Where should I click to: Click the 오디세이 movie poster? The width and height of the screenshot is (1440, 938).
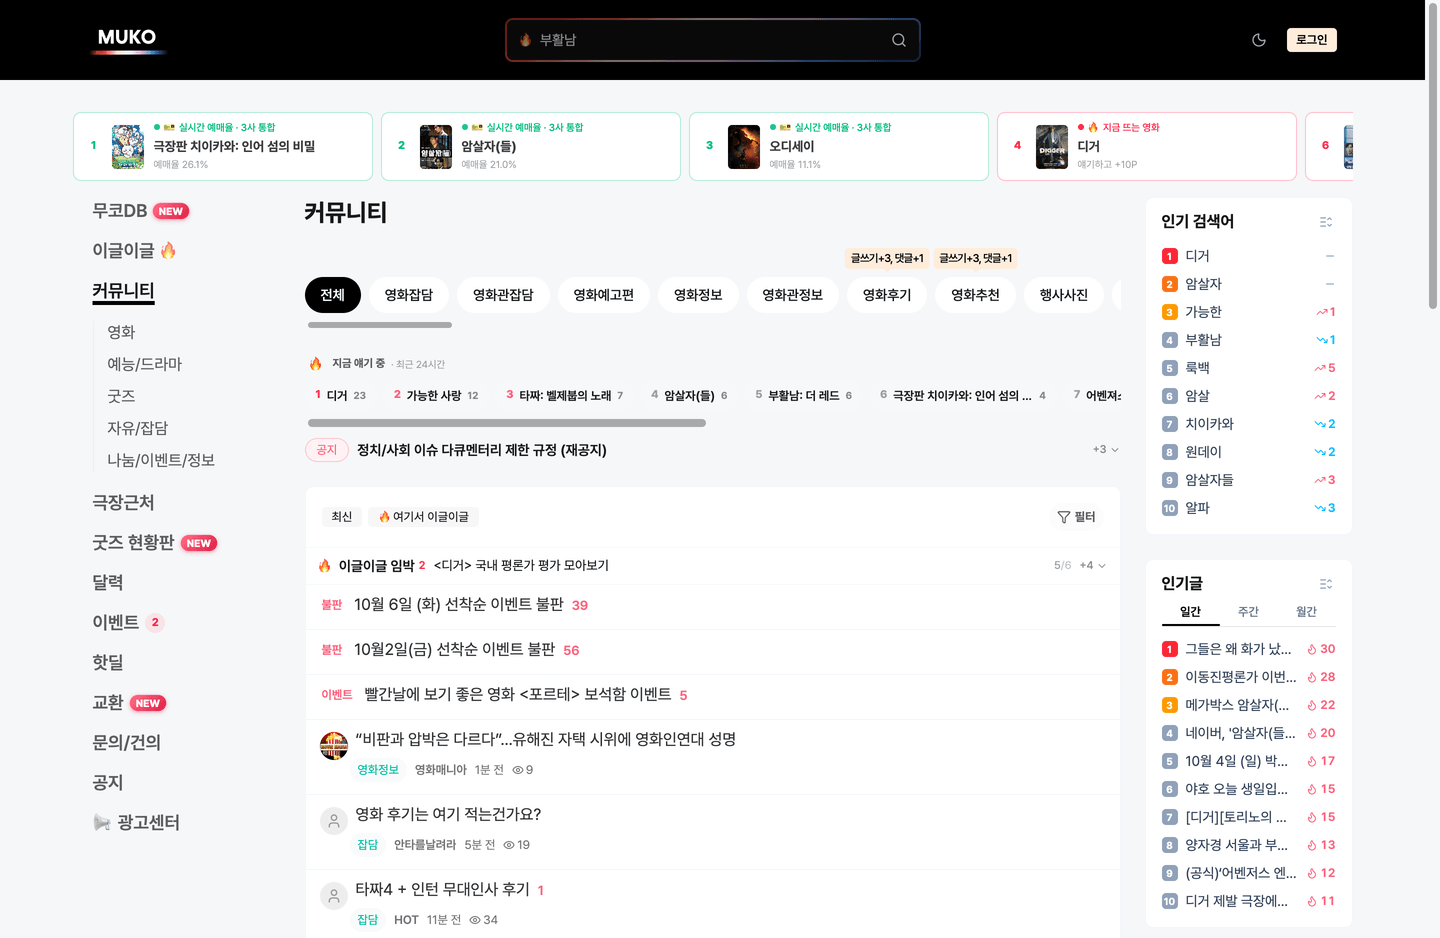pyautogui.click(x=744, y=147)
